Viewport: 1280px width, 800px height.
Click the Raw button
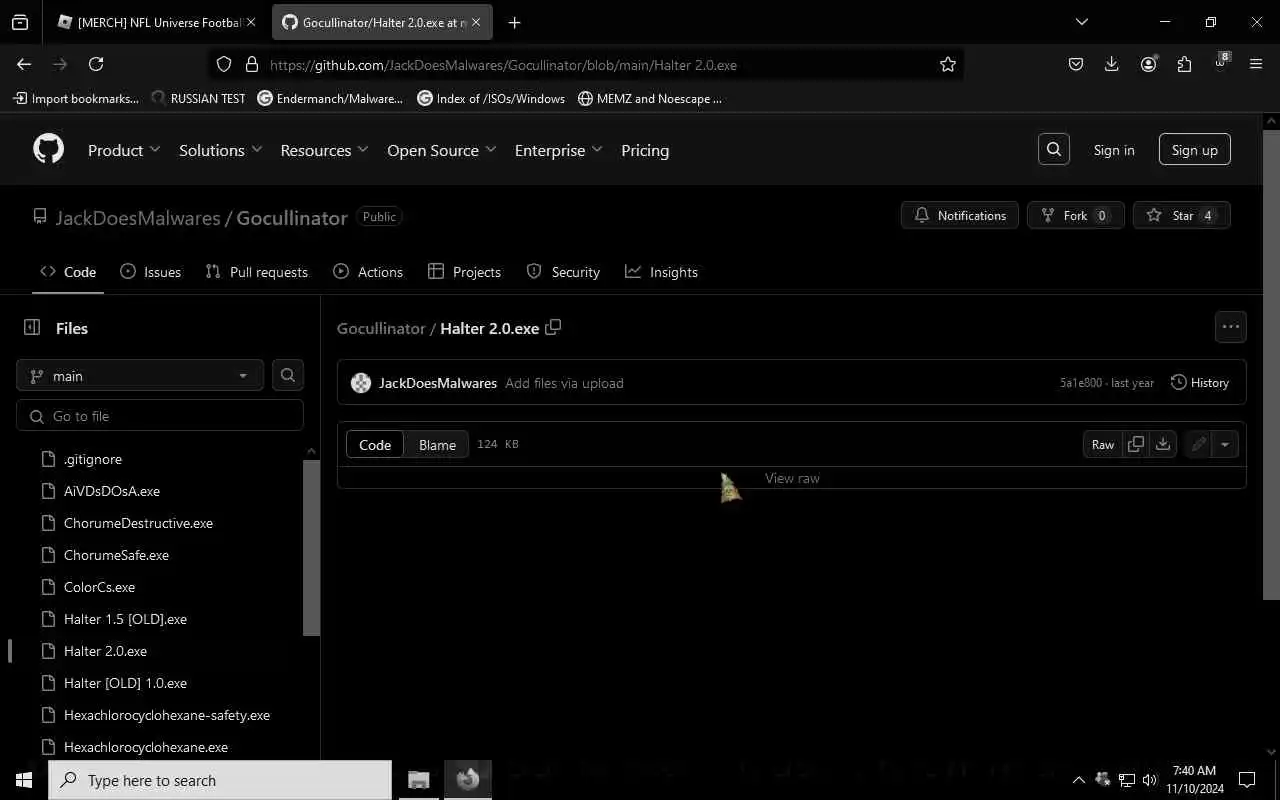tap(1103, 444)
